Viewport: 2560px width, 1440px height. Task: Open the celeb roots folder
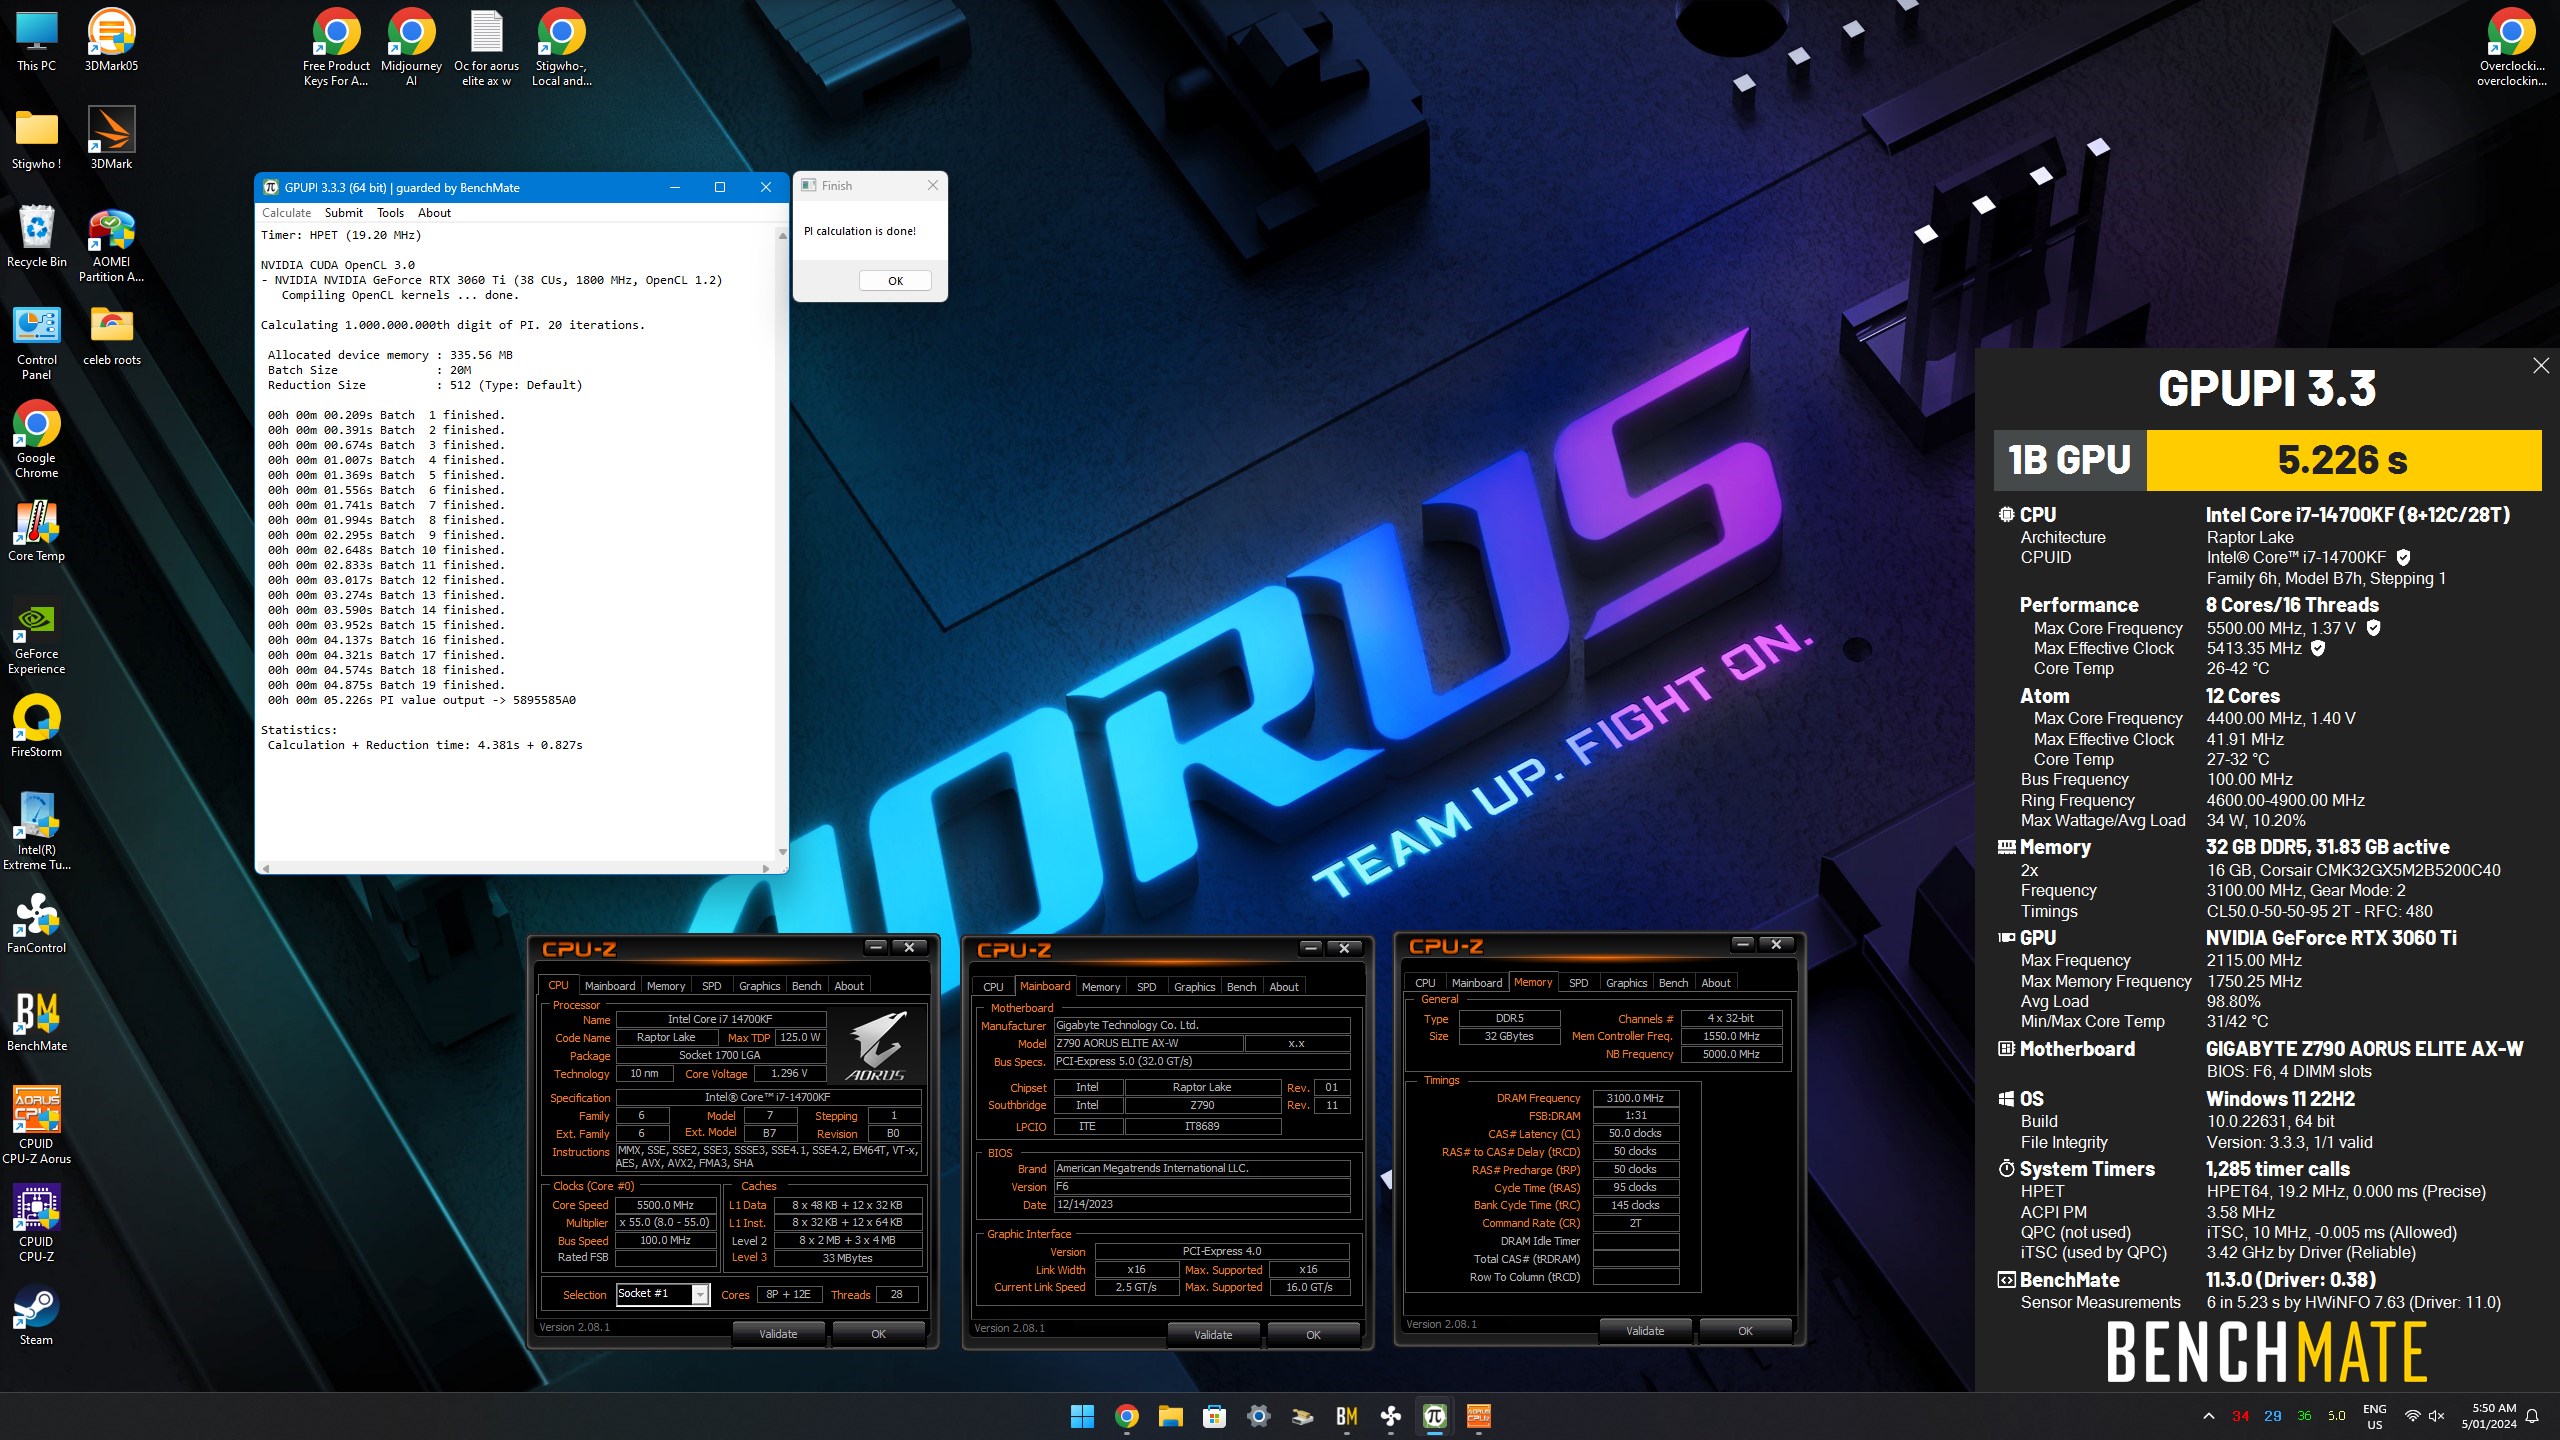(111, 337)
